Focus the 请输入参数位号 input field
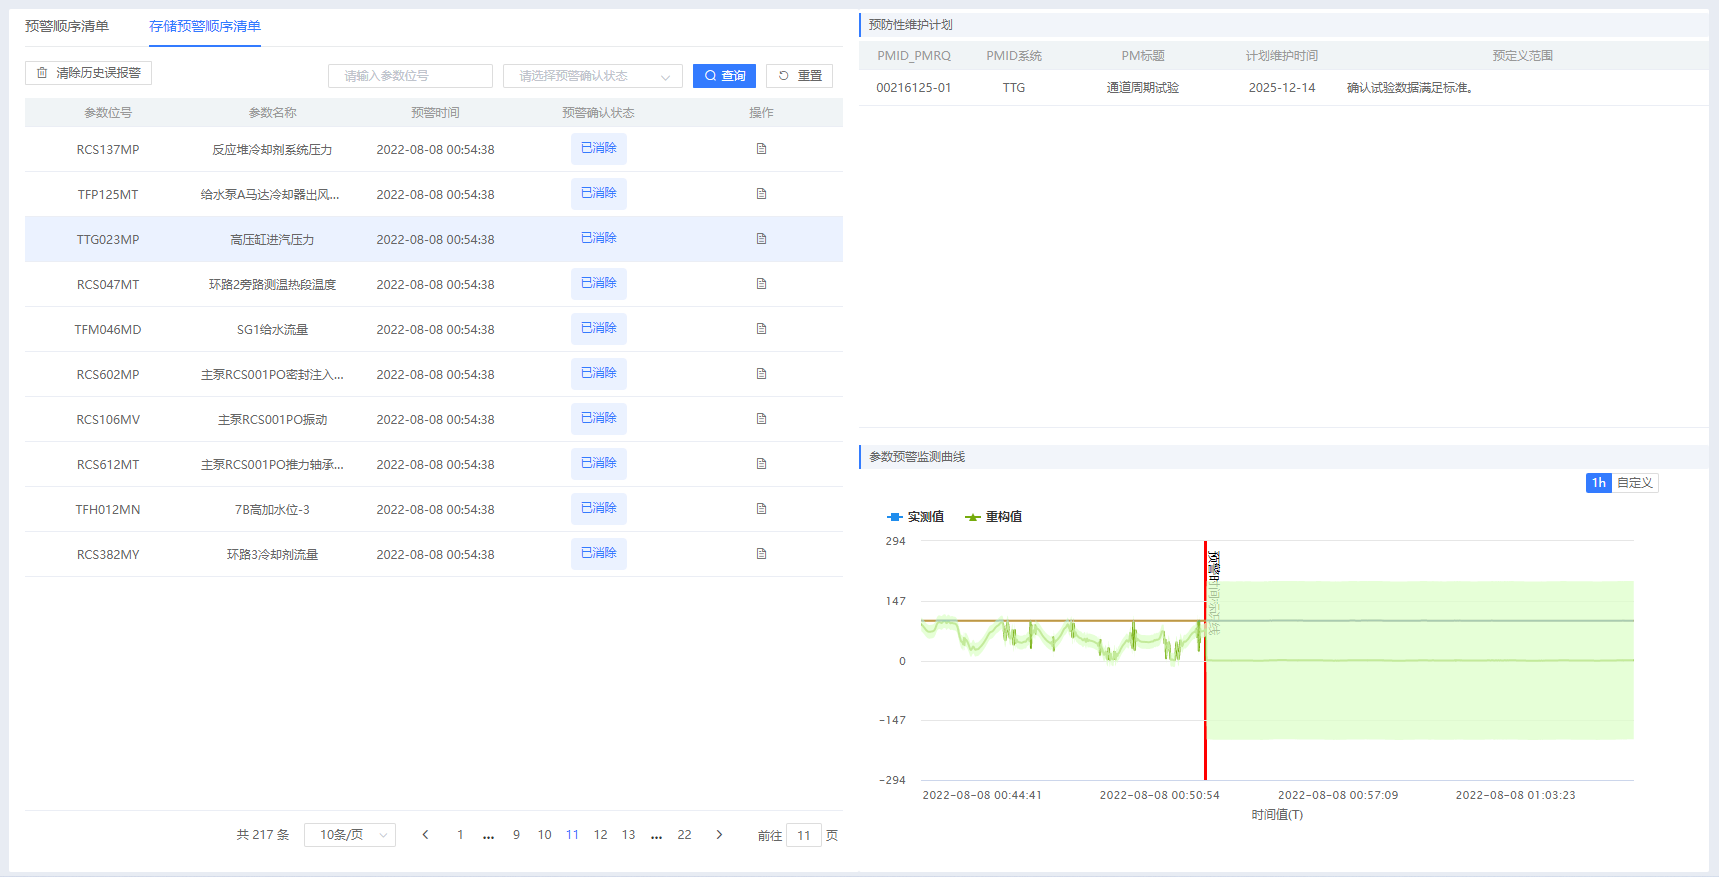 [410, 76]
